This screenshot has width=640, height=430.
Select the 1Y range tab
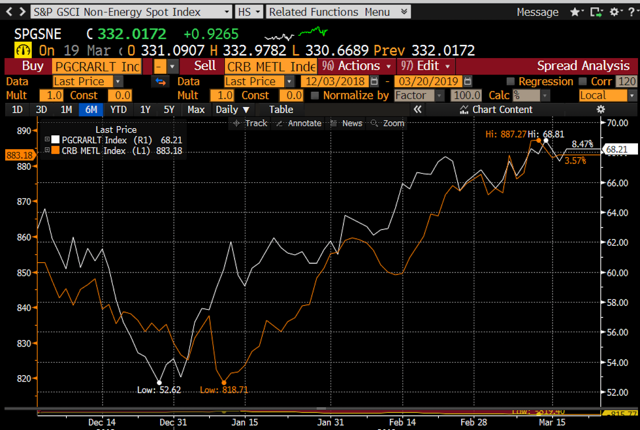coord(145,109)
